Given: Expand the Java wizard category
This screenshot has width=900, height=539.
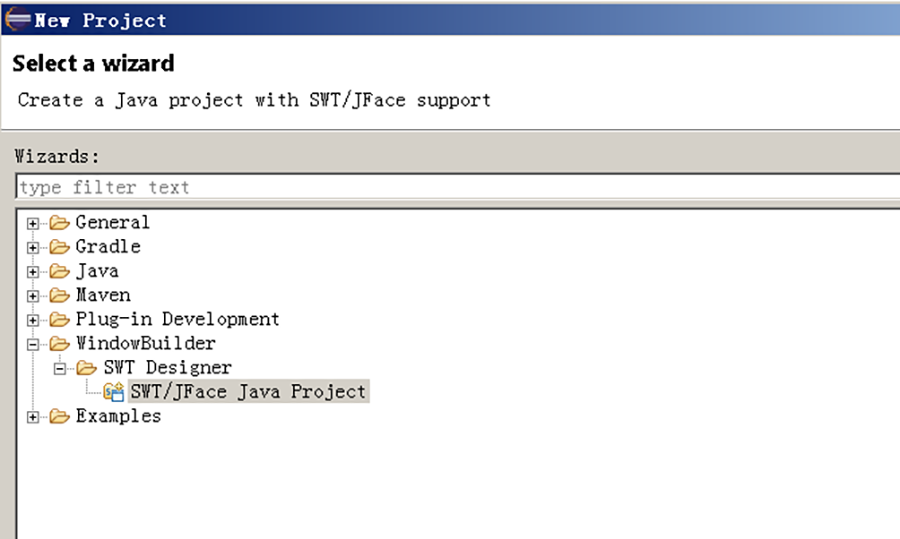Looking at the screenshot, I should click(x=33, y=272).
